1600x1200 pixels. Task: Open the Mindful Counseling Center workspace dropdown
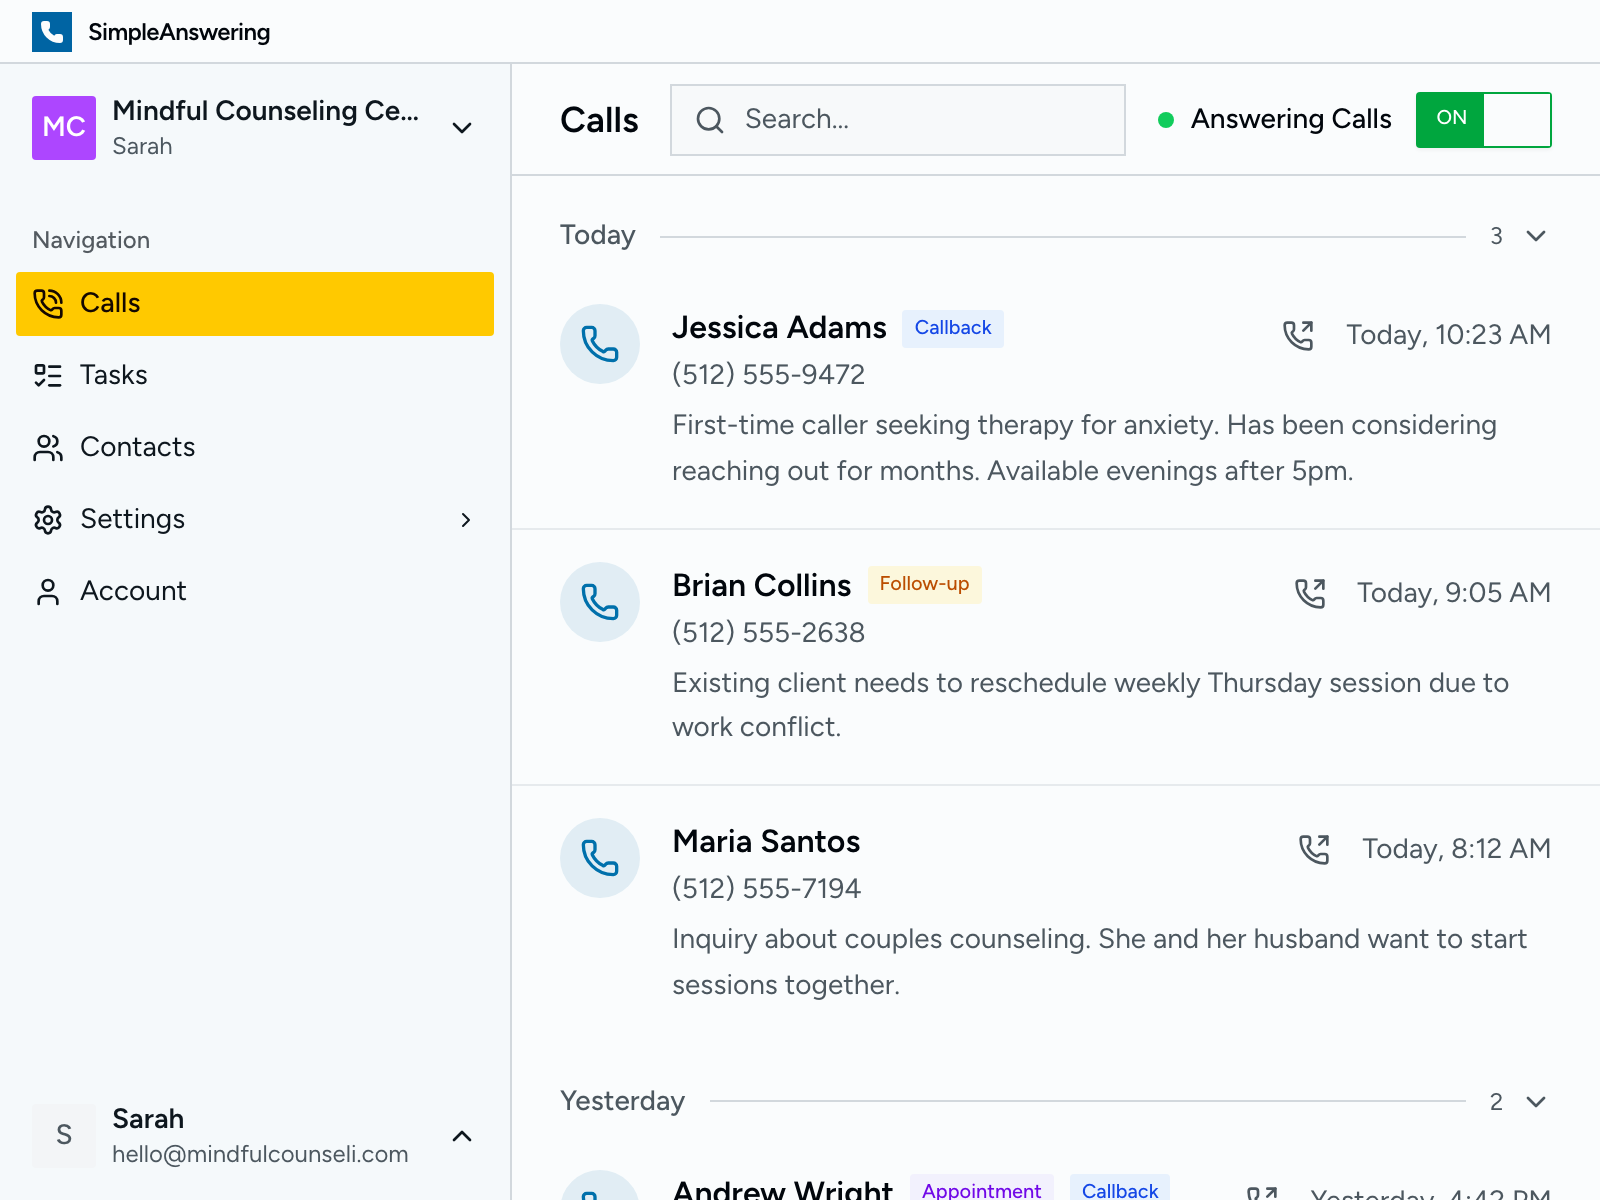[461, 128]
